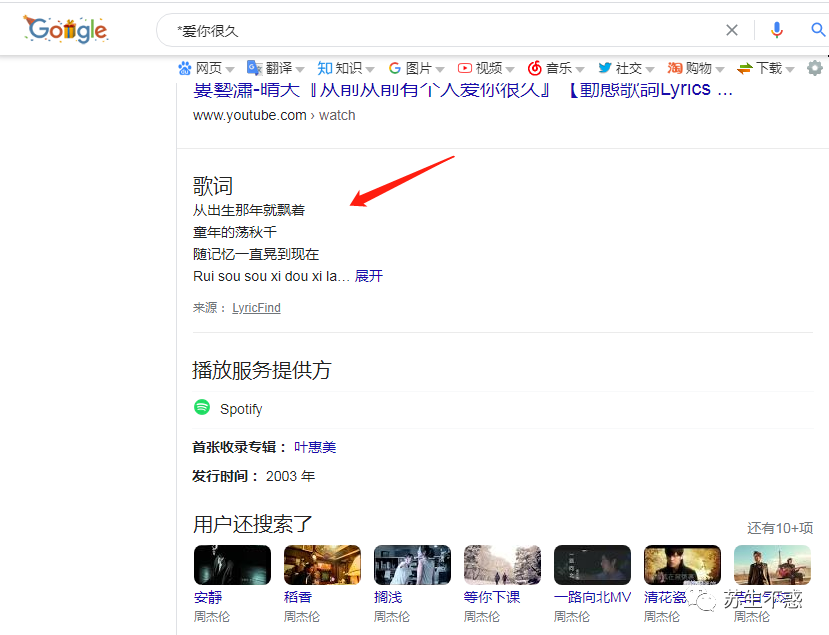The width and height of the screenshot is (829, 635).
Task: Open the 搁浅 song thumbnail
Action: 412,565
